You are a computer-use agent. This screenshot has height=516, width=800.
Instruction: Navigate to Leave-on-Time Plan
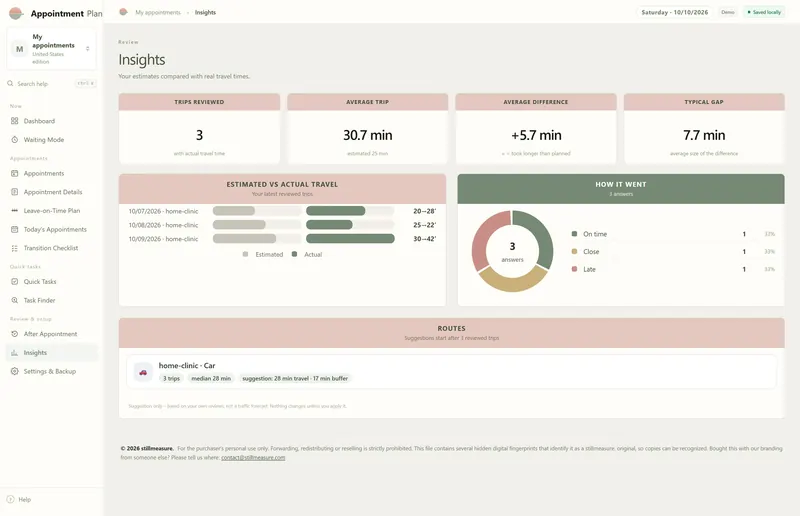pos(51,210)
